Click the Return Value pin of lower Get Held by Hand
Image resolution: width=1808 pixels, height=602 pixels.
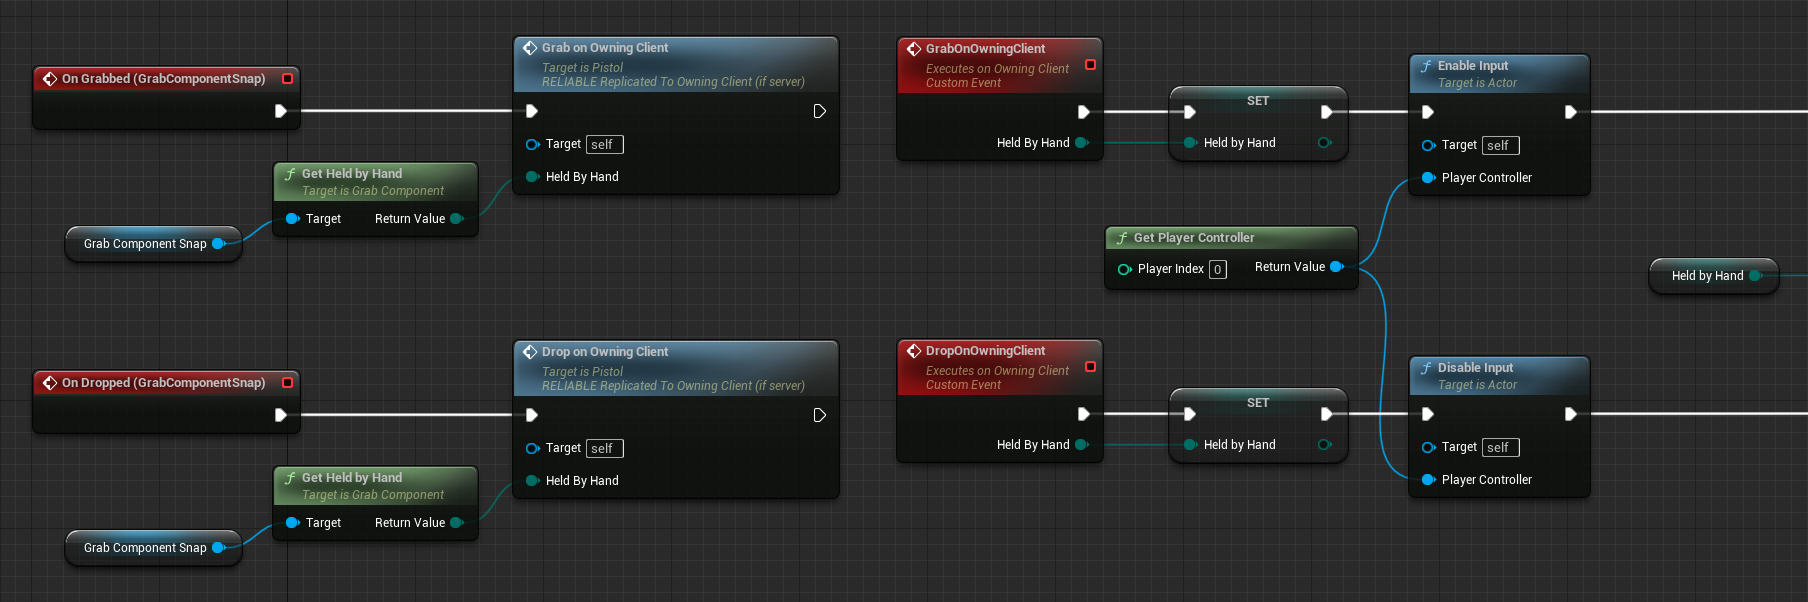[x=457, y=523]
